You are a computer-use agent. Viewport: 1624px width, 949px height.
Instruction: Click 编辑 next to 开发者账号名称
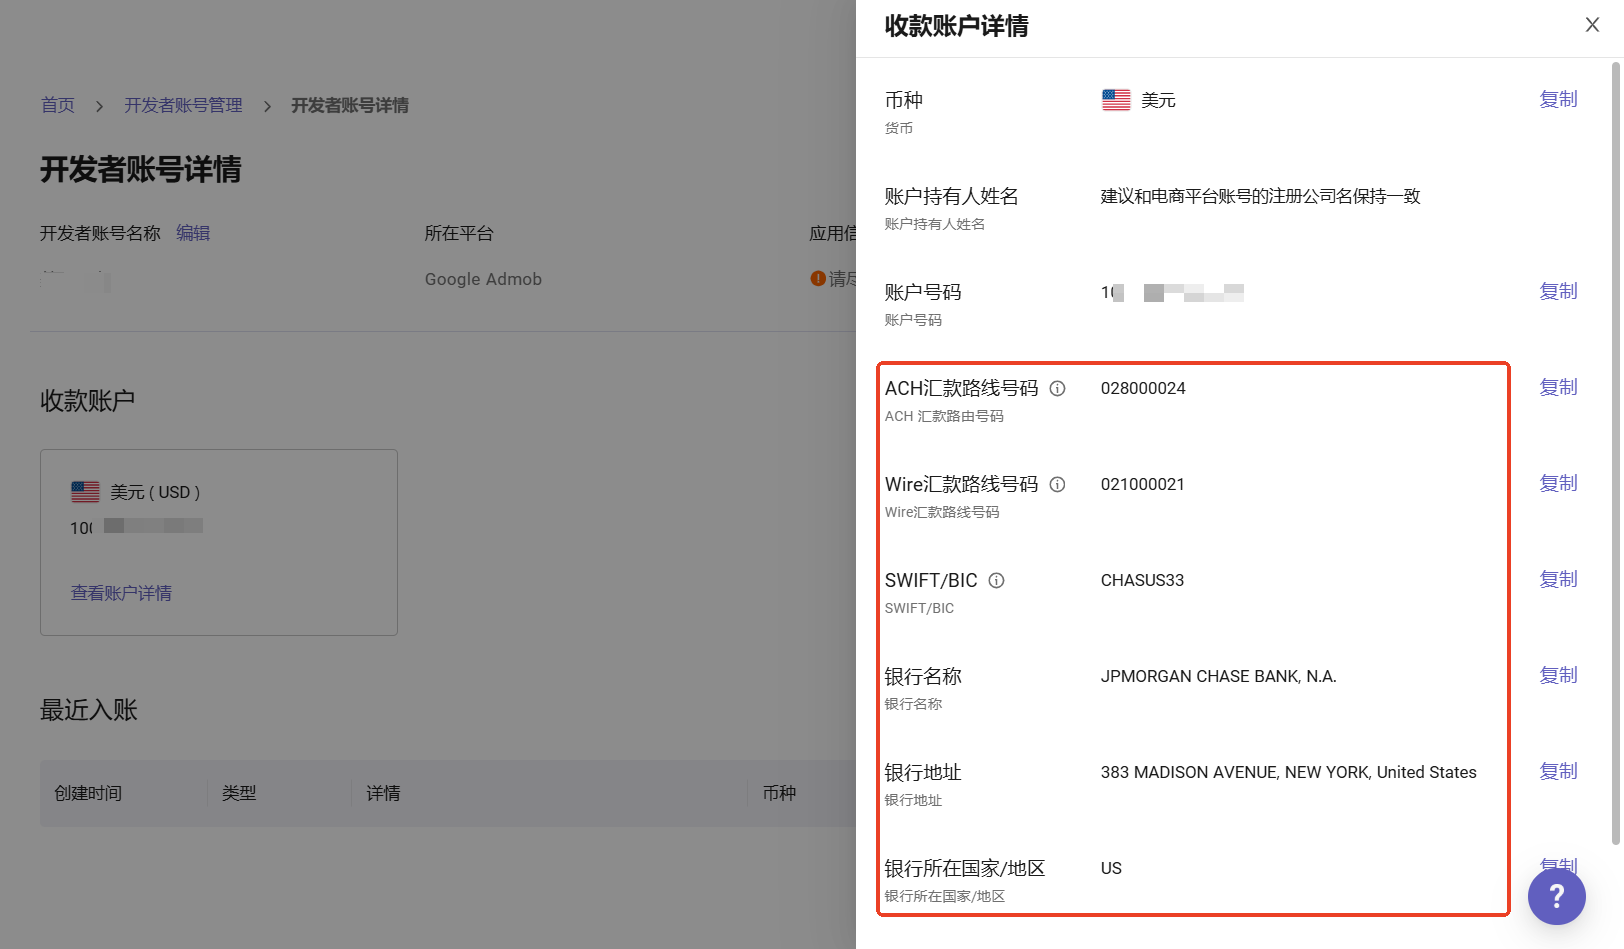(x=193, y=233)
